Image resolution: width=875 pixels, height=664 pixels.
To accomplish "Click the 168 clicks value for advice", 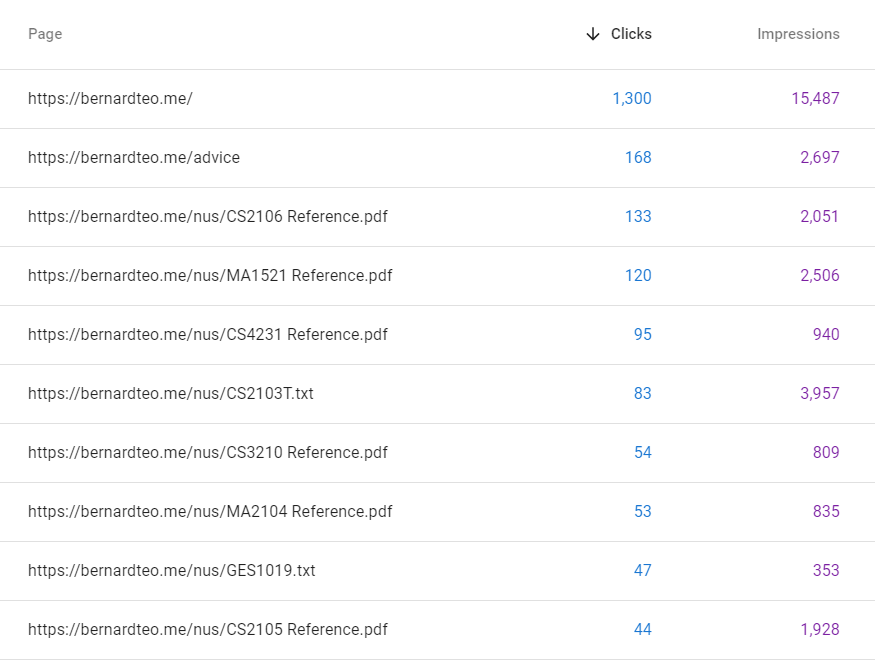I will point(638,158).
